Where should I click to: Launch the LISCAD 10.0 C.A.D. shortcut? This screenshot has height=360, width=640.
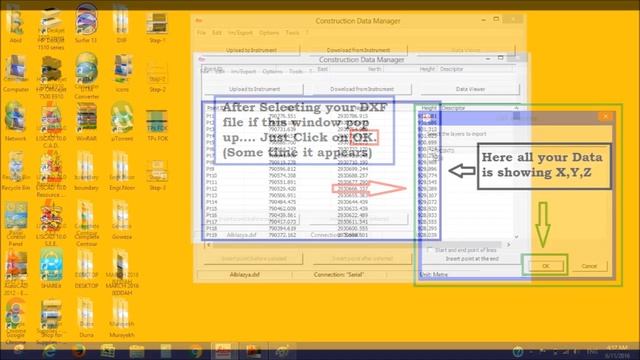click(x=51, y=125)
